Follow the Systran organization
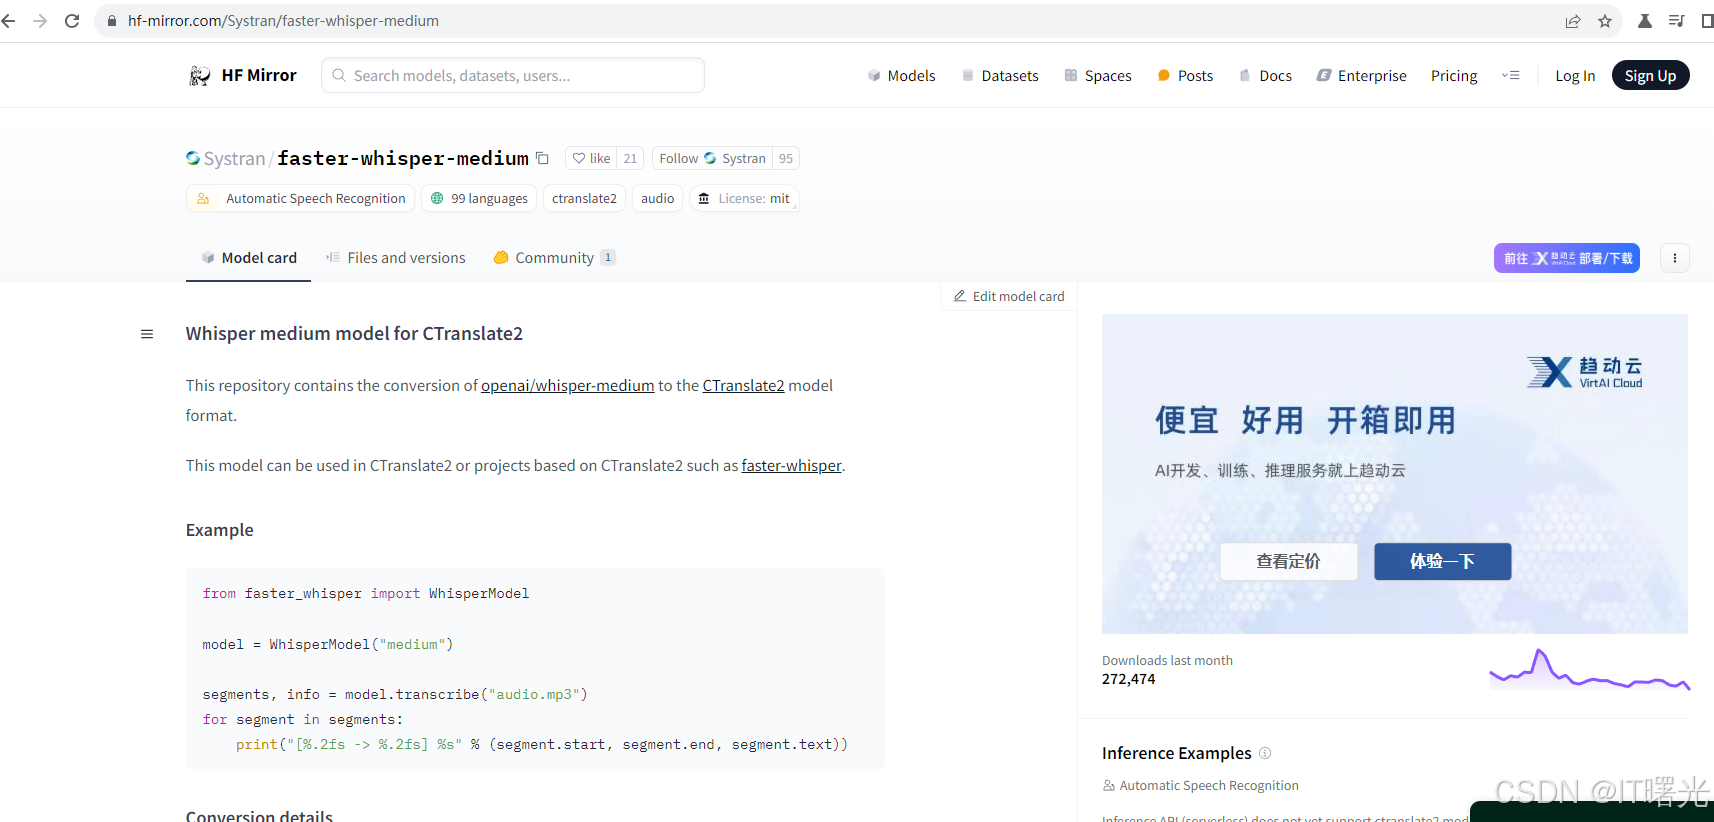This screenshot has height=822, width=1714. tap(712, 158)
